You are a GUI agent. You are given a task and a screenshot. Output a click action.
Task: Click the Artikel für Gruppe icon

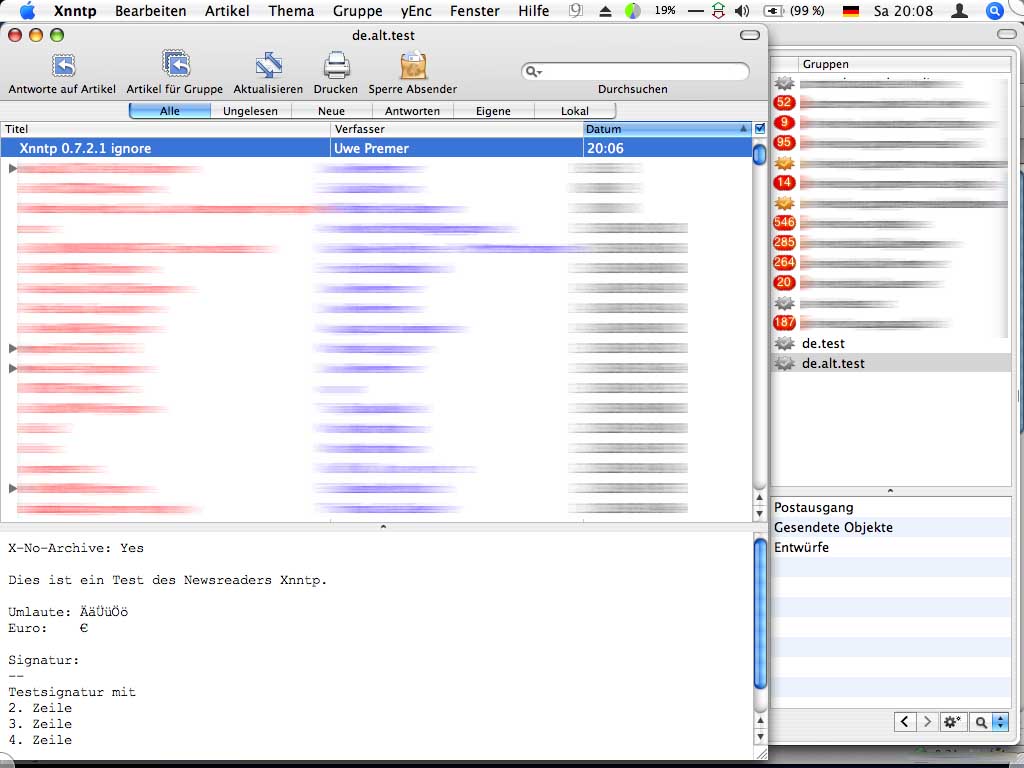[175, 67]
